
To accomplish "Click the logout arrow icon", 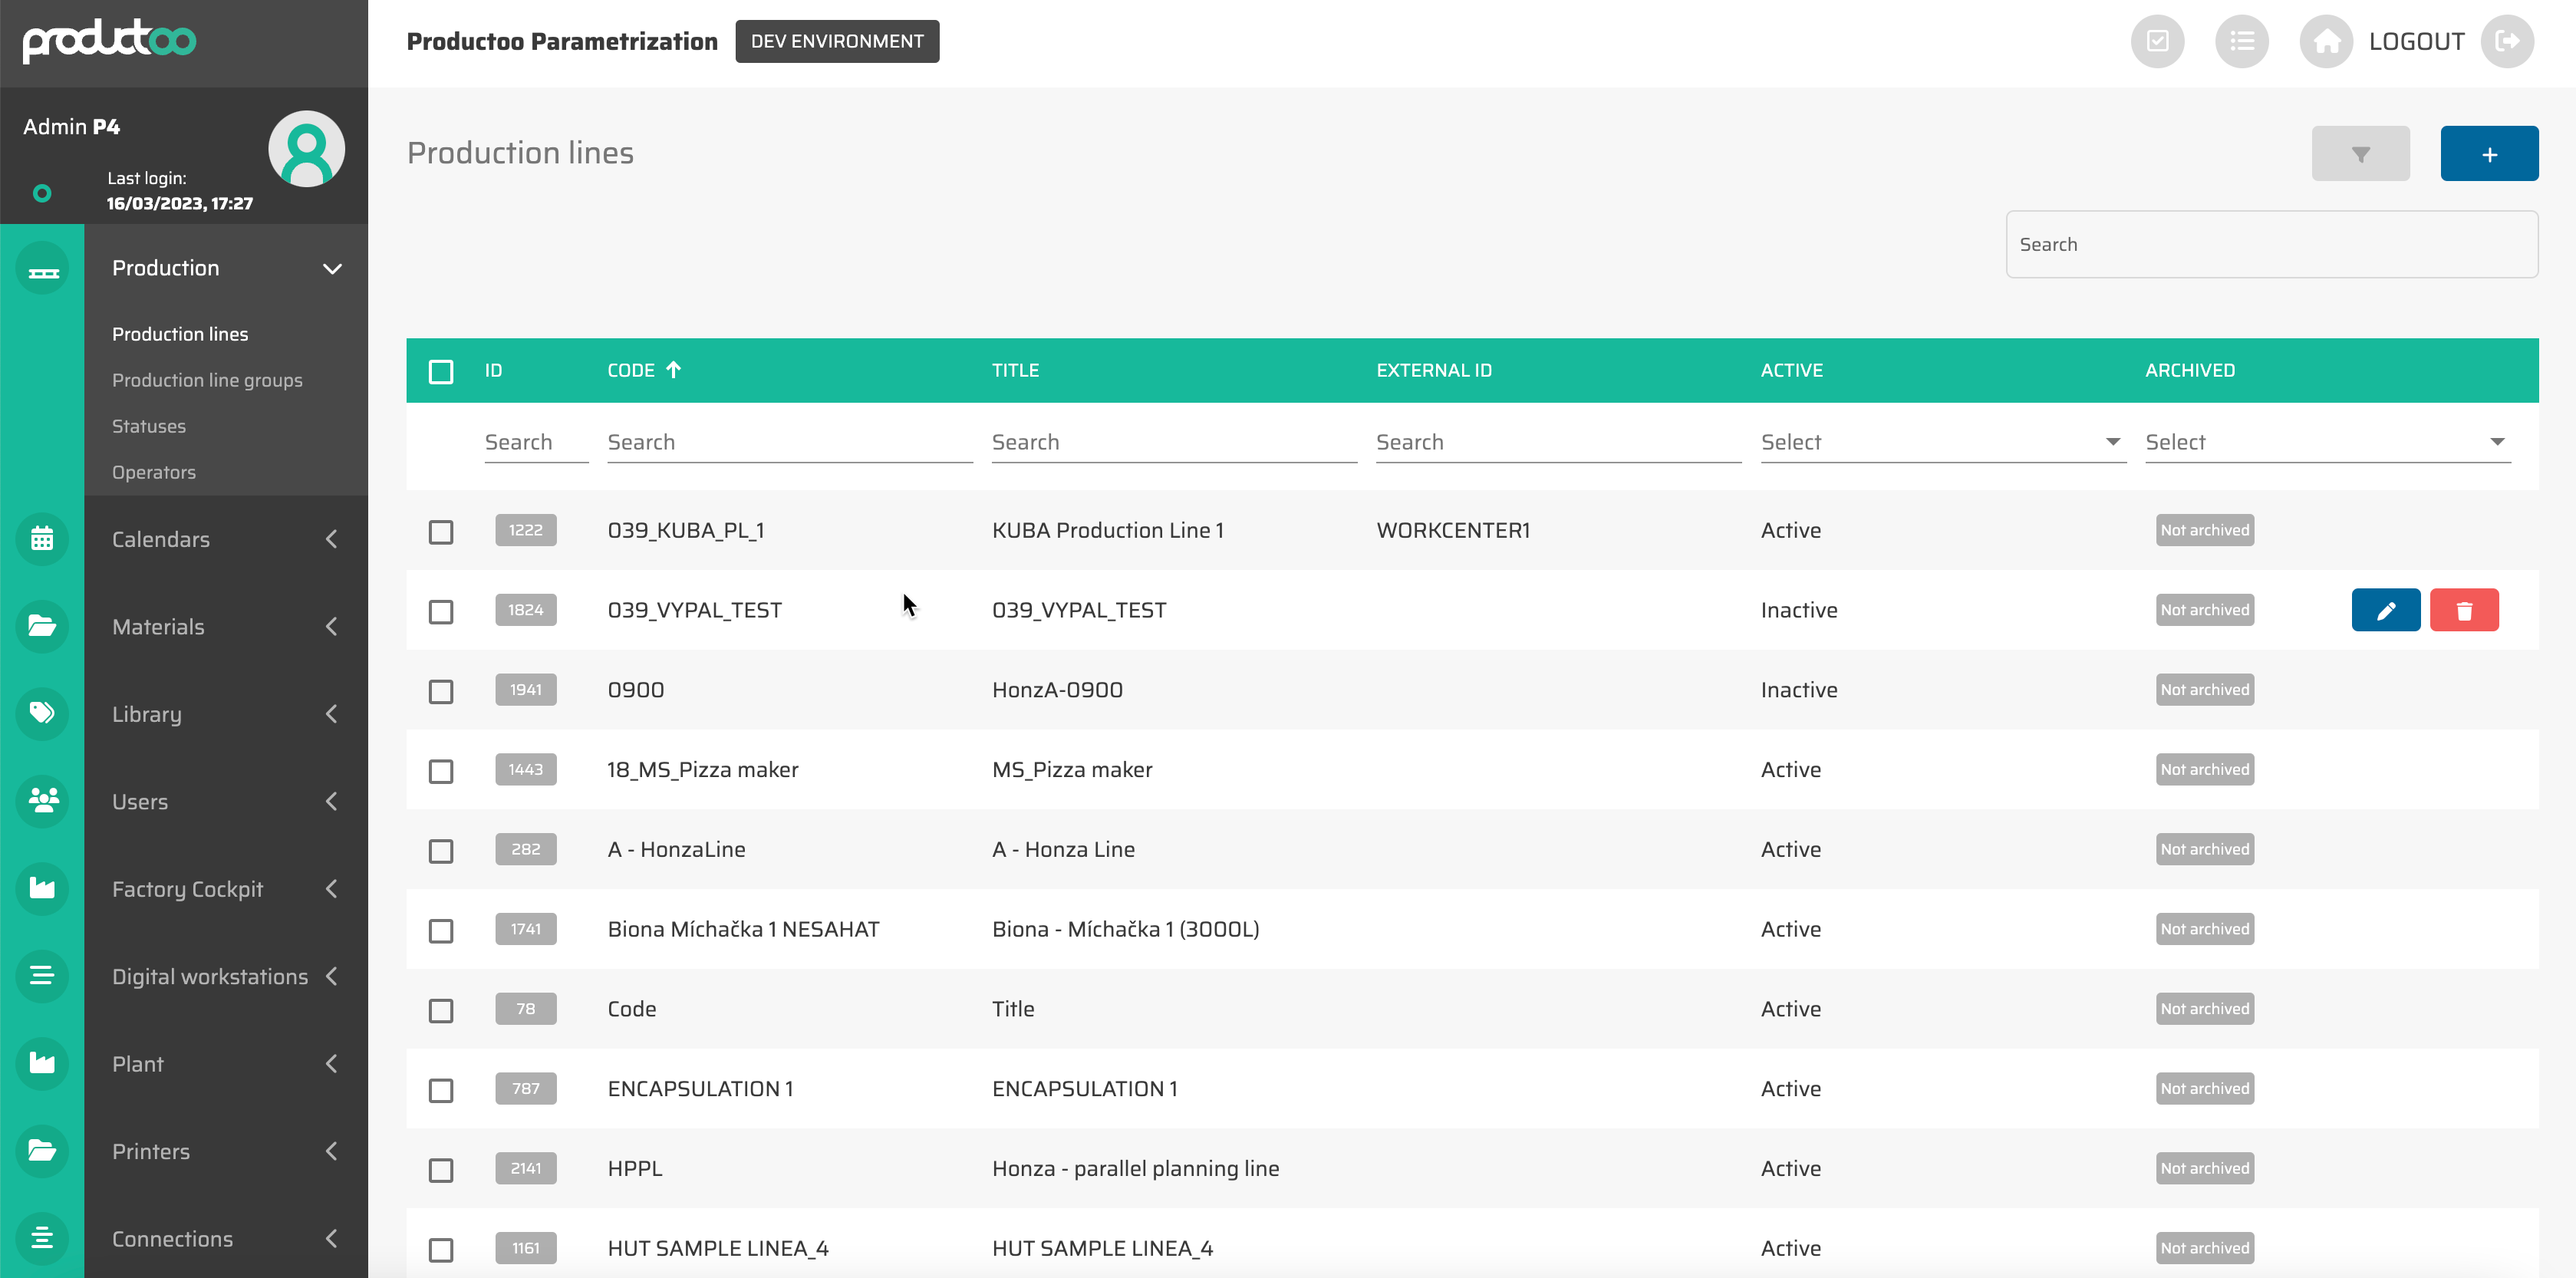I will [x=2506, y=42].
